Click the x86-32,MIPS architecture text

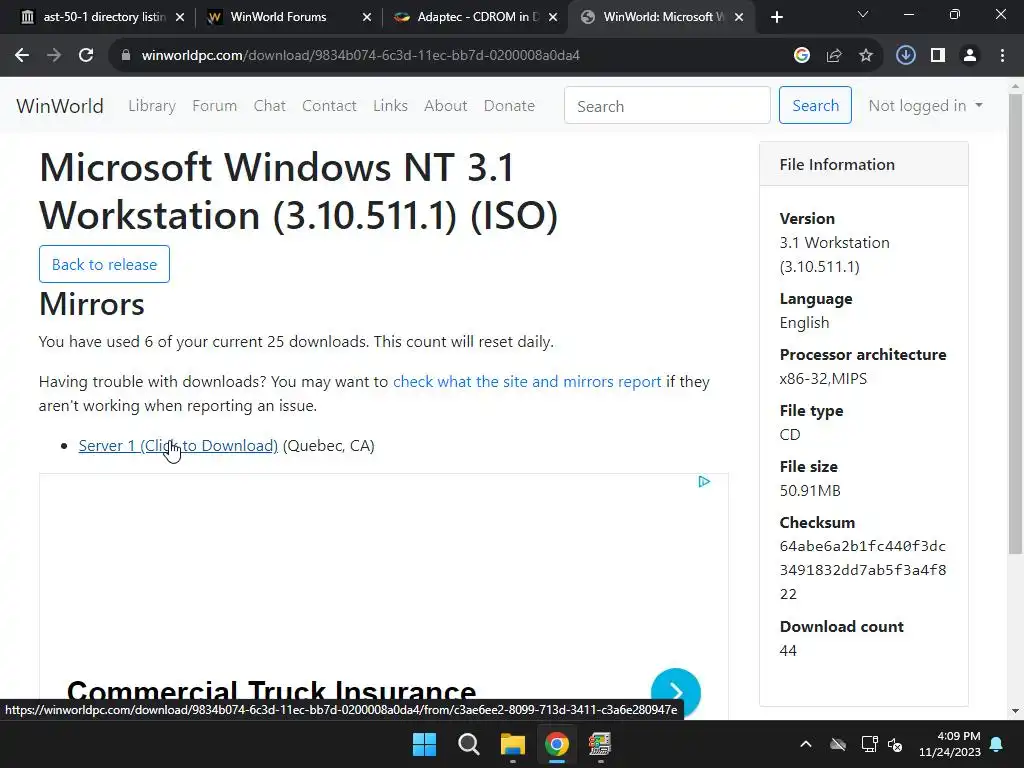[x=823, y=379]
